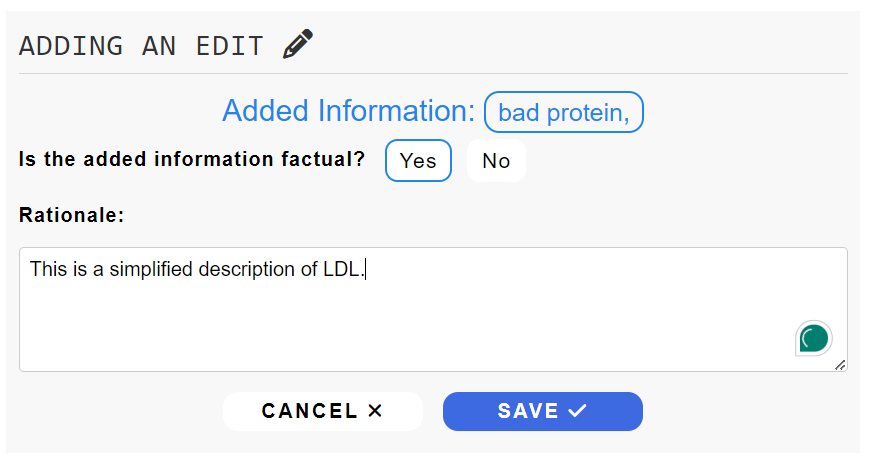Click the "ADDING AN EDIT" heading text
The image size is (874, 472).
click(x=141, y=46)
